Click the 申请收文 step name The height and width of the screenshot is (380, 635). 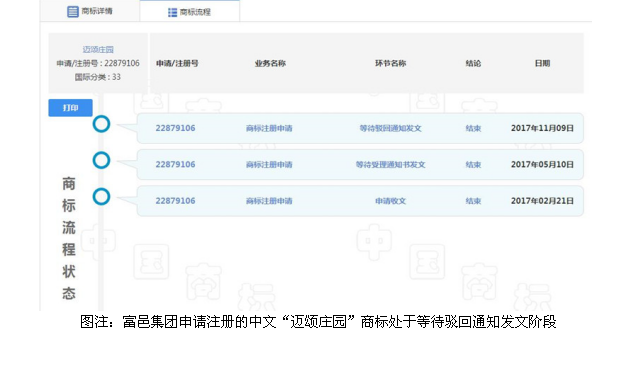(390, 201)
